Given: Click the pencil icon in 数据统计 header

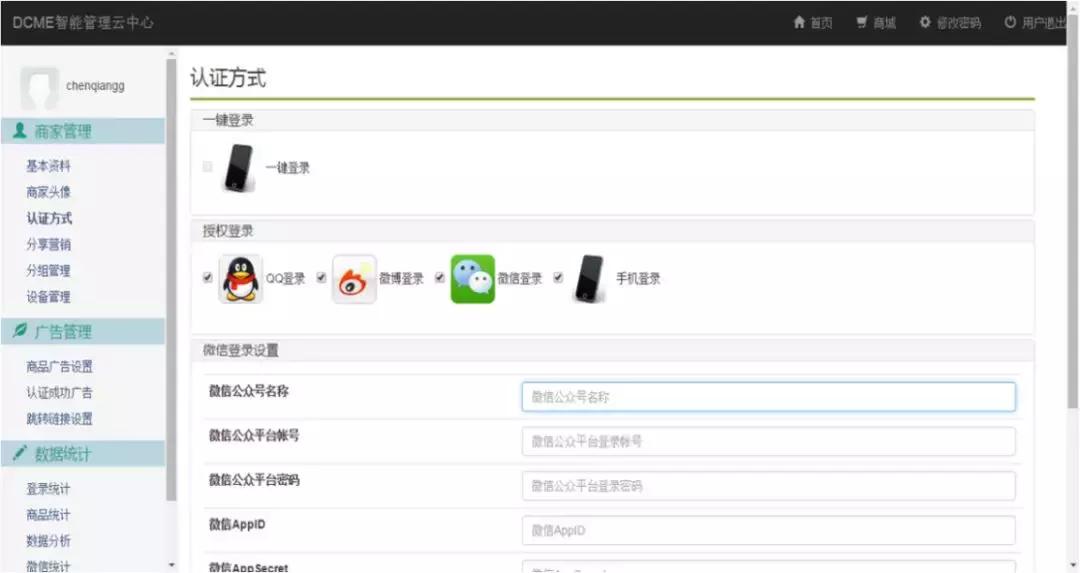Looking at the screenshot, I should (x=20, y=452).
